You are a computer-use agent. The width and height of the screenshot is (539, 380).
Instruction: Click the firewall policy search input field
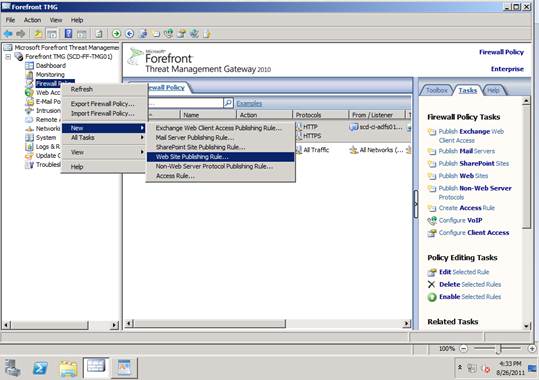click(186, 103)
